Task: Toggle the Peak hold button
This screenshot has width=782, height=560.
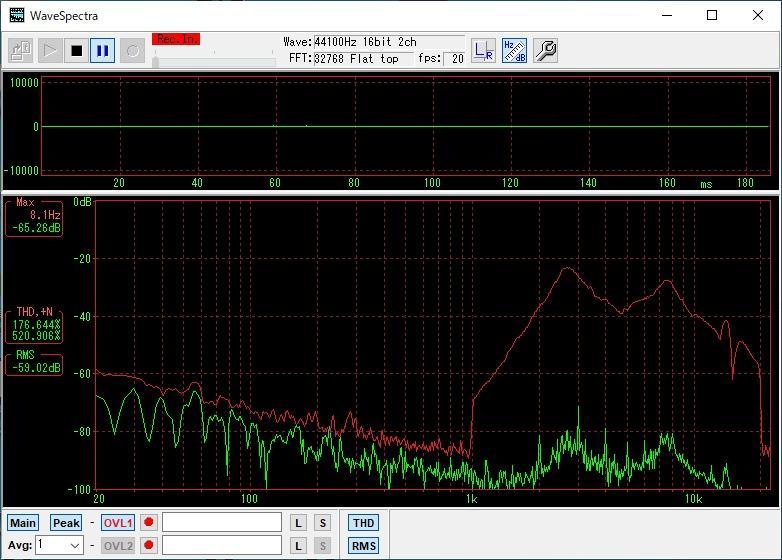Action: 66,523
